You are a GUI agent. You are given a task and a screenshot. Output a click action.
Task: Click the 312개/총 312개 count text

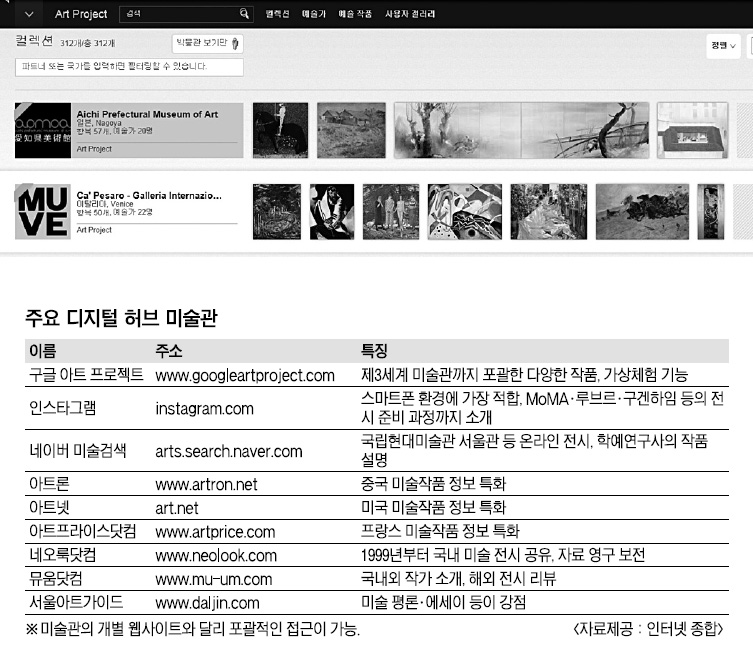87,43
